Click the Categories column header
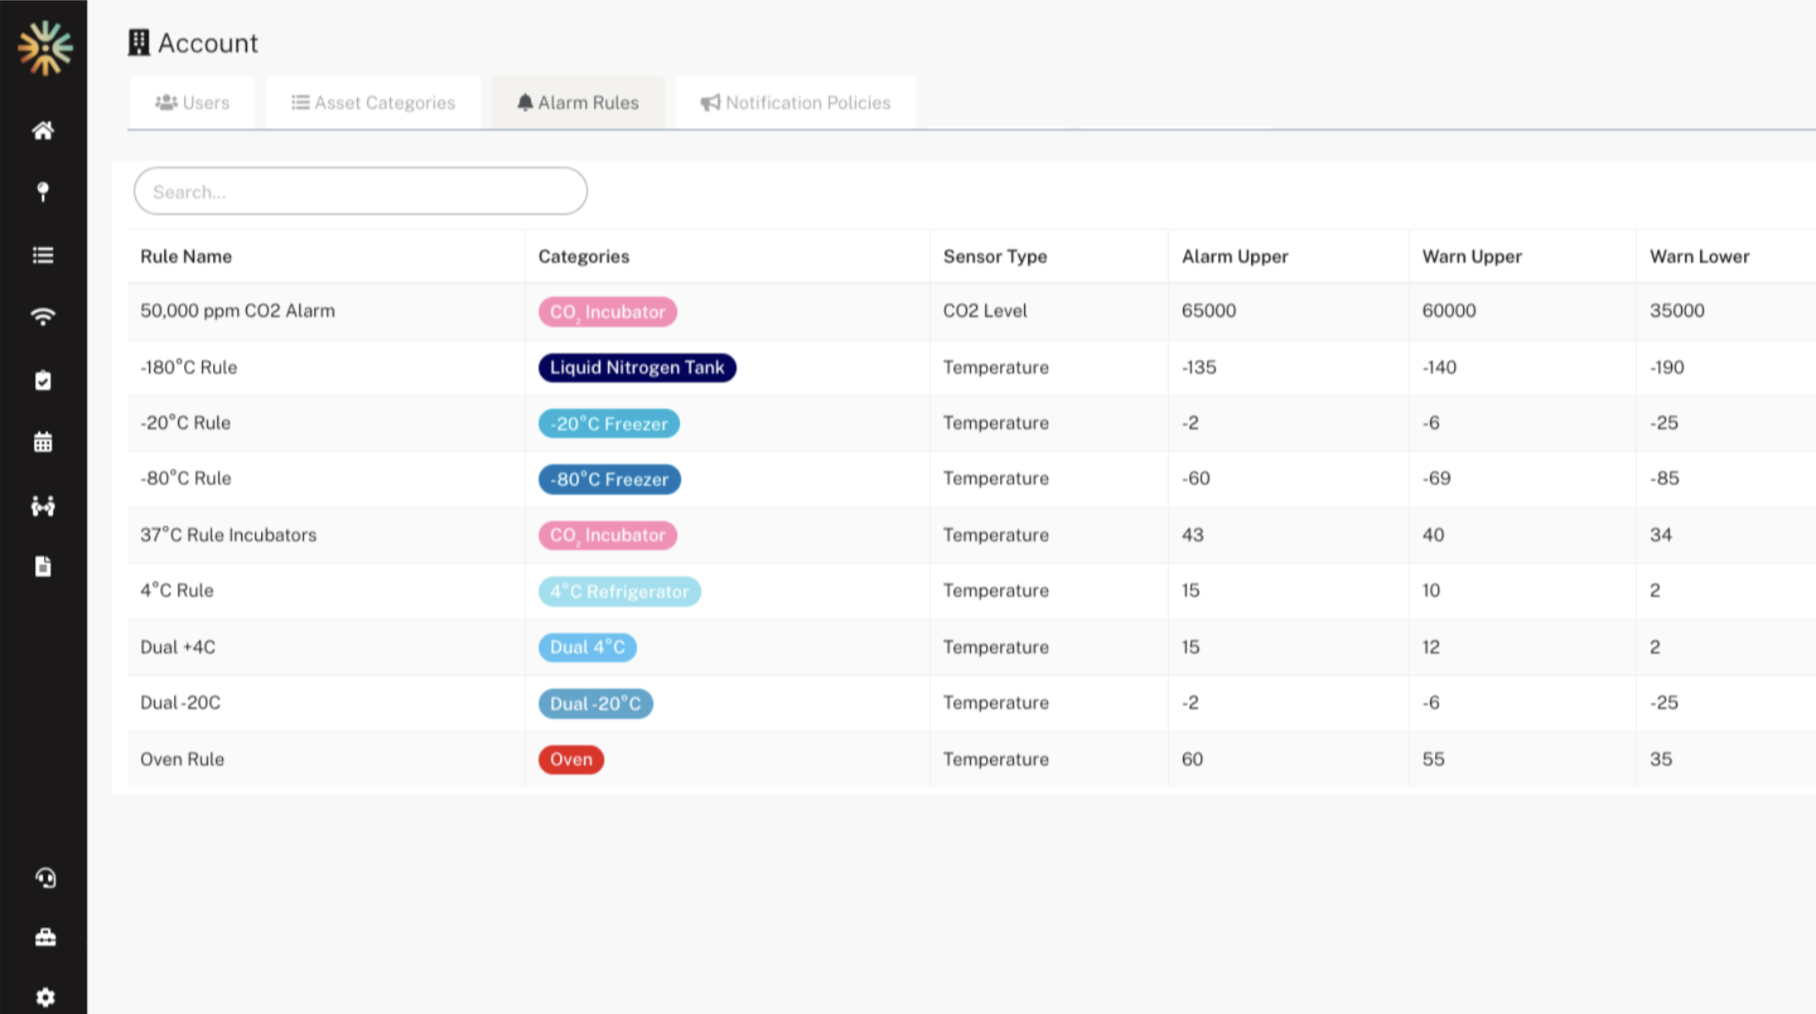Screen dimensions: 1816x1014 click(x=584, y=256)
